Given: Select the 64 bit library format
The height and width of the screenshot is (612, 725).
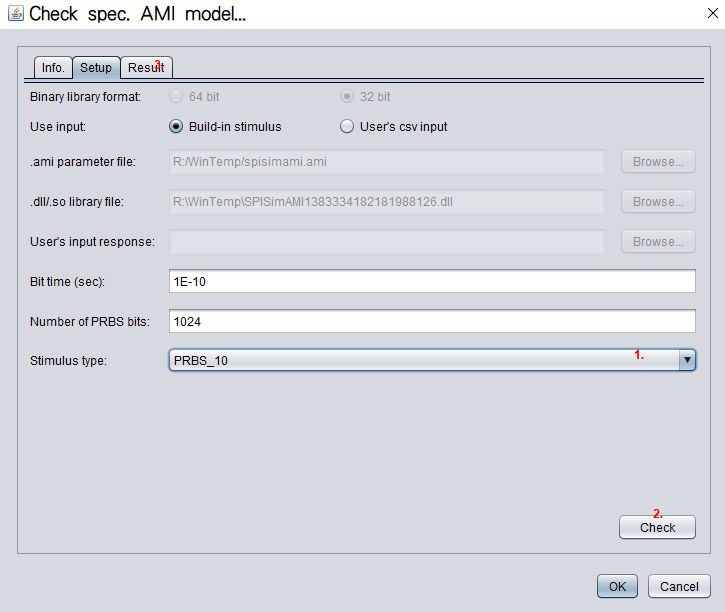Looking at the screenshot, I should pos(177,97).
